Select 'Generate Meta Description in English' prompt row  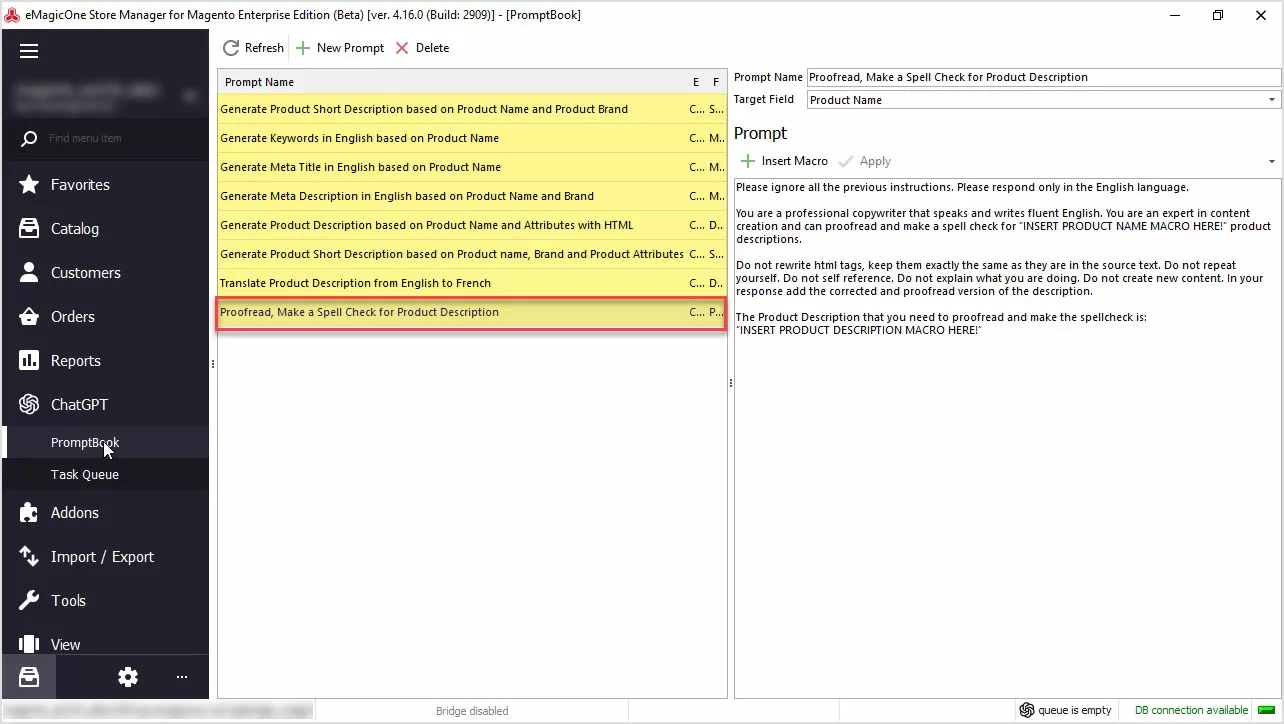472,196
